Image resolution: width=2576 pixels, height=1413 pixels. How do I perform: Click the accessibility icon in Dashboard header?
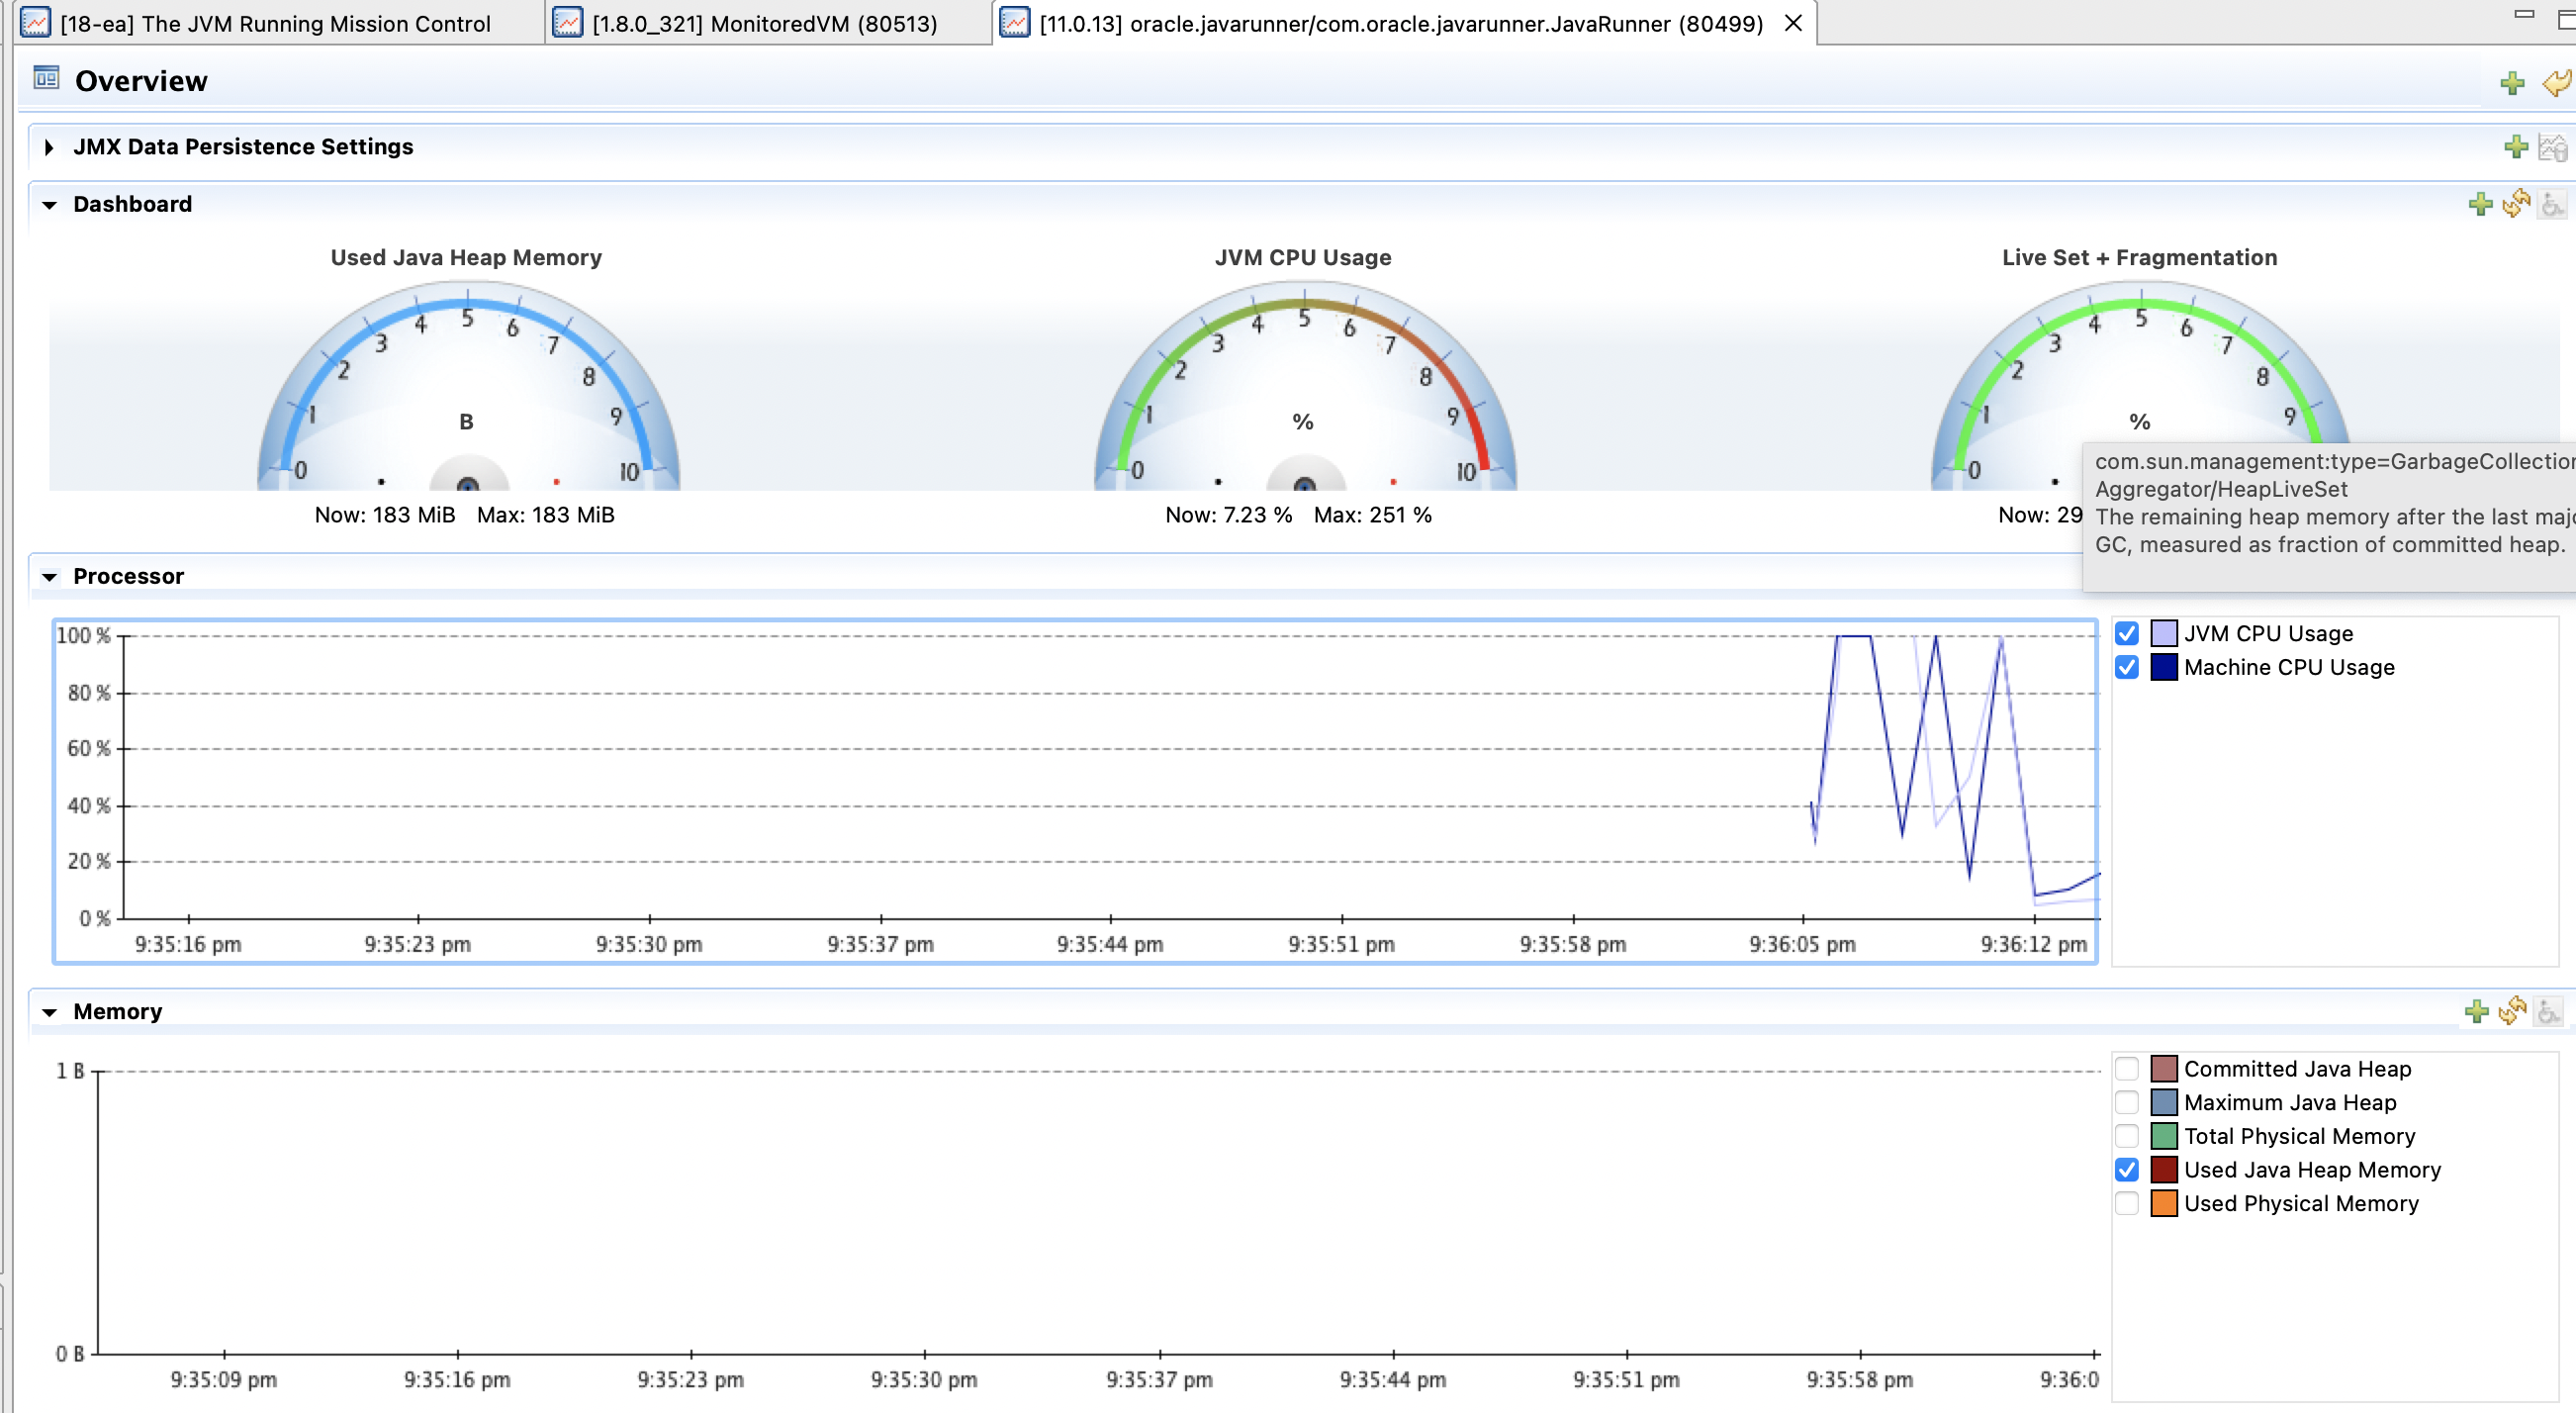click(x=2552, y=204)
